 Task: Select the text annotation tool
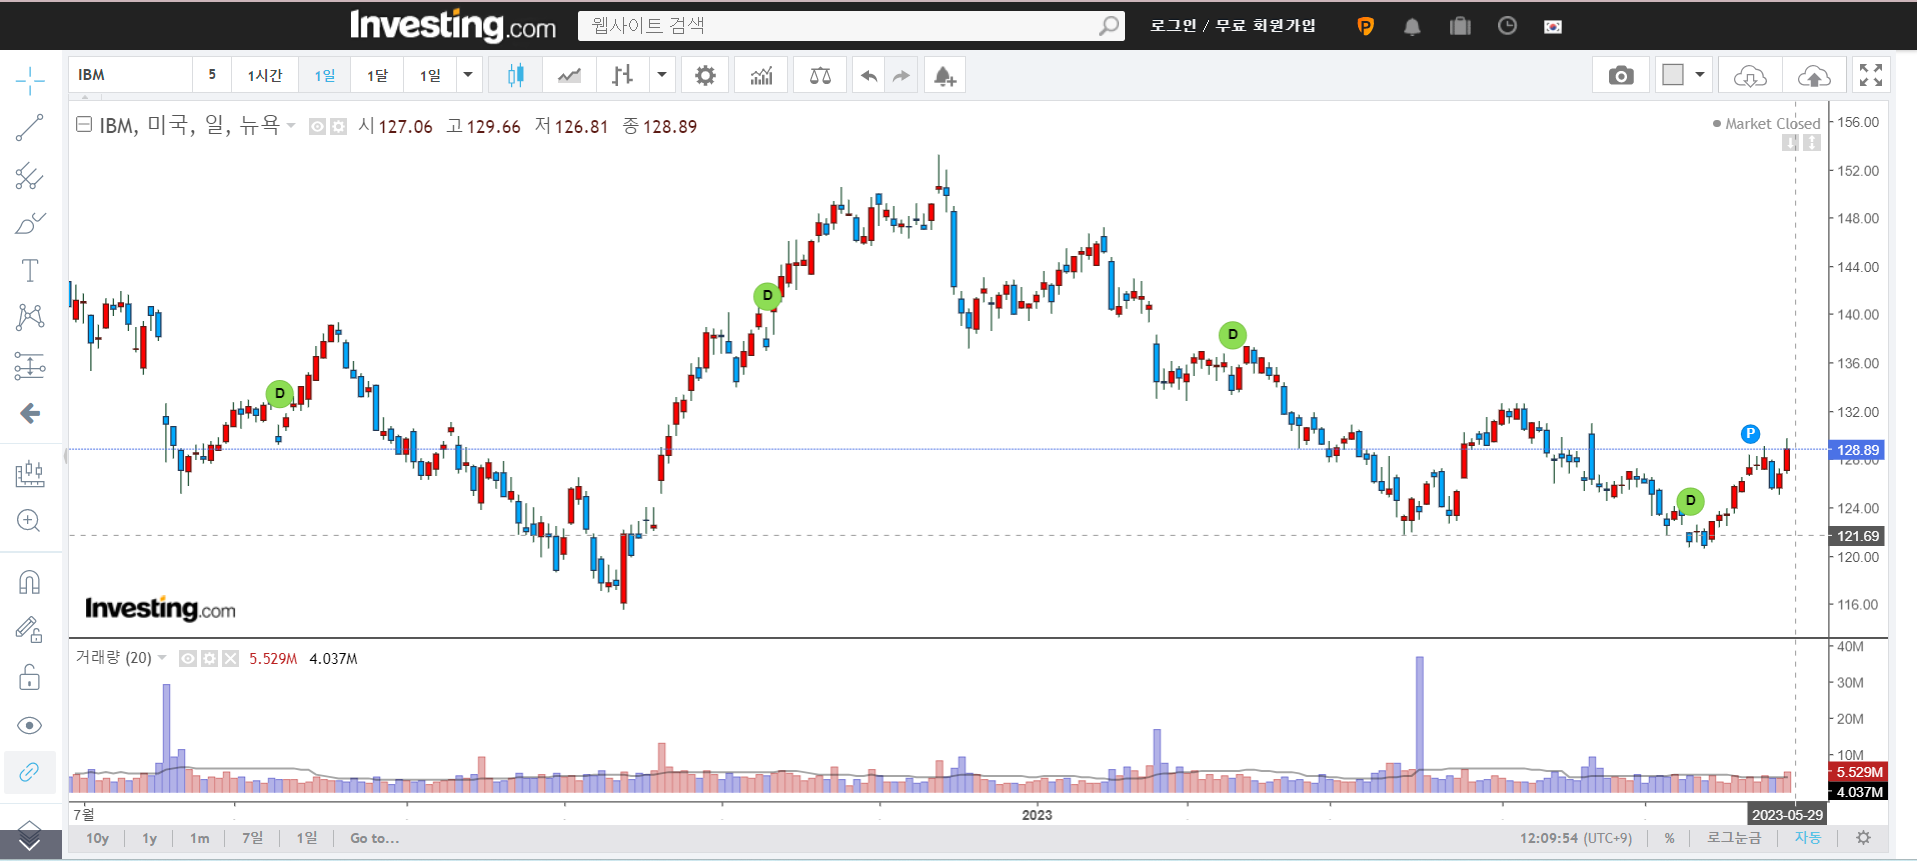30,271
